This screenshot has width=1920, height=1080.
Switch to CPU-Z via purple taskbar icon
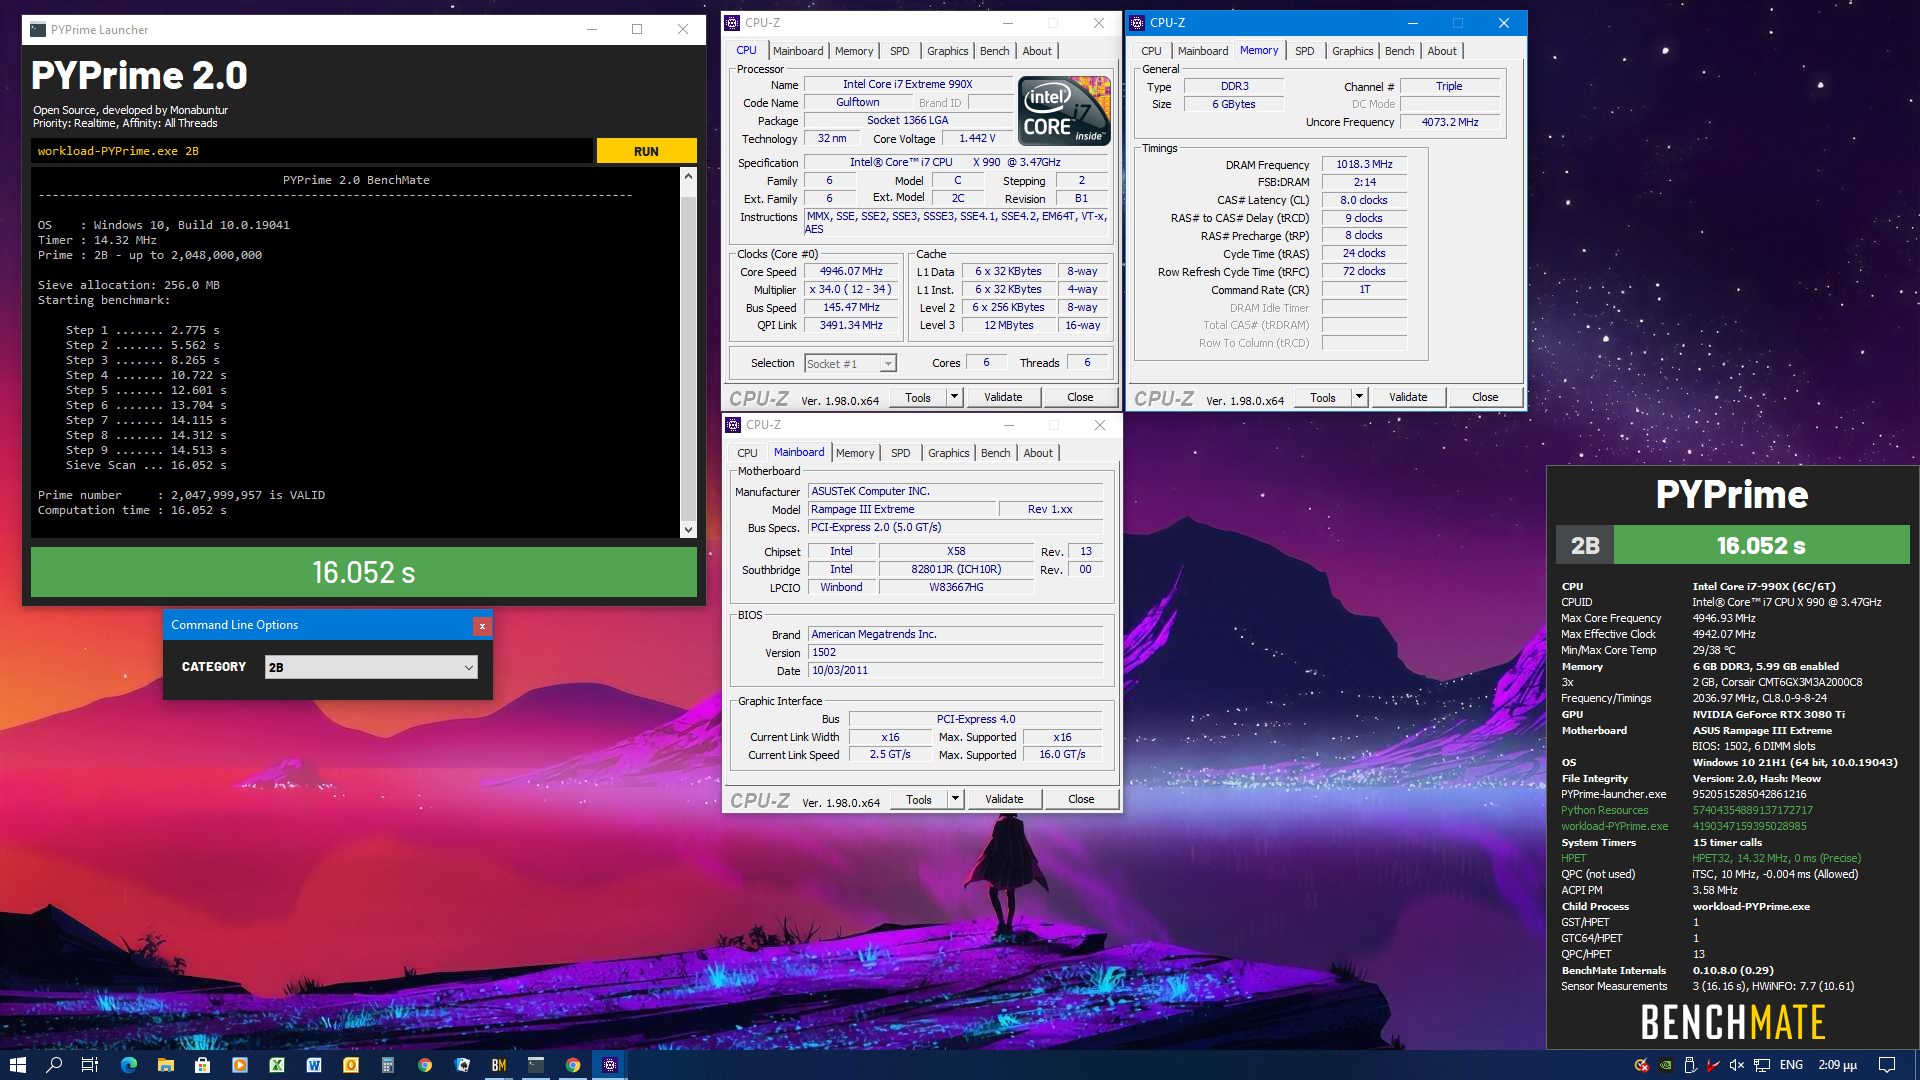[609, 1065]
